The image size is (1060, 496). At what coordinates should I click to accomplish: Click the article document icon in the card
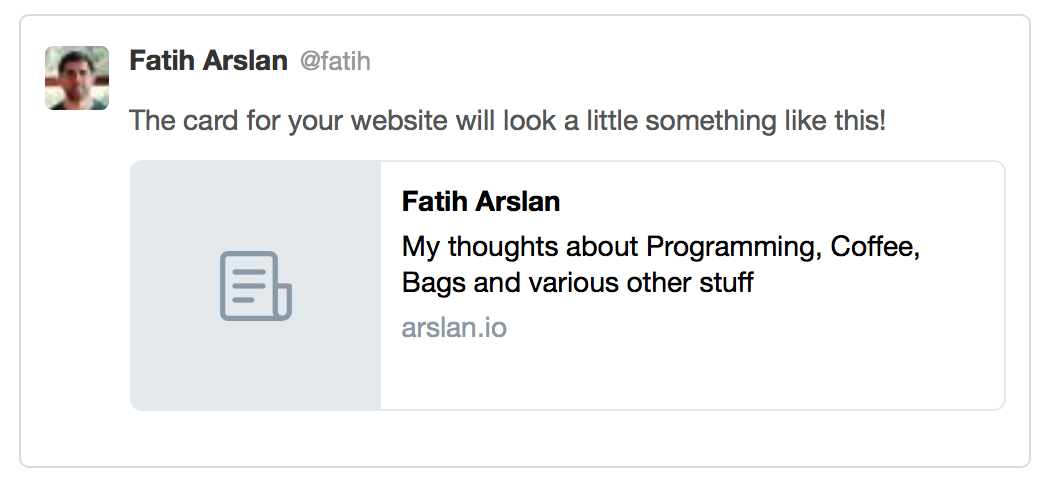pos(256,285)
